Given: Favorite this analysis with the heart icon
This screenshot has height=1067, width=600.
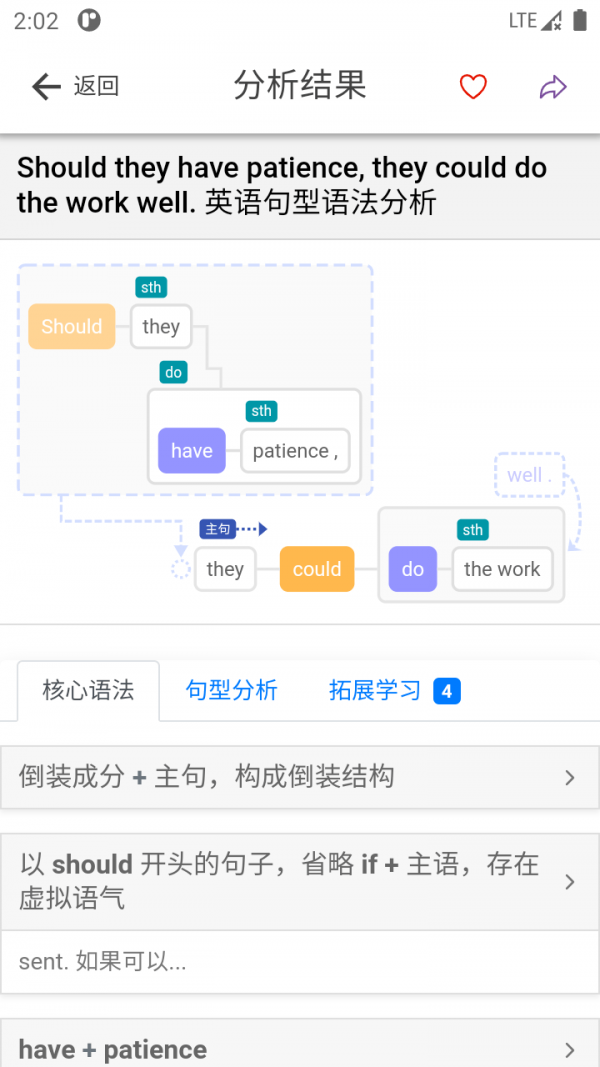Looking at the screenshot, I should [x=473, y=87].
